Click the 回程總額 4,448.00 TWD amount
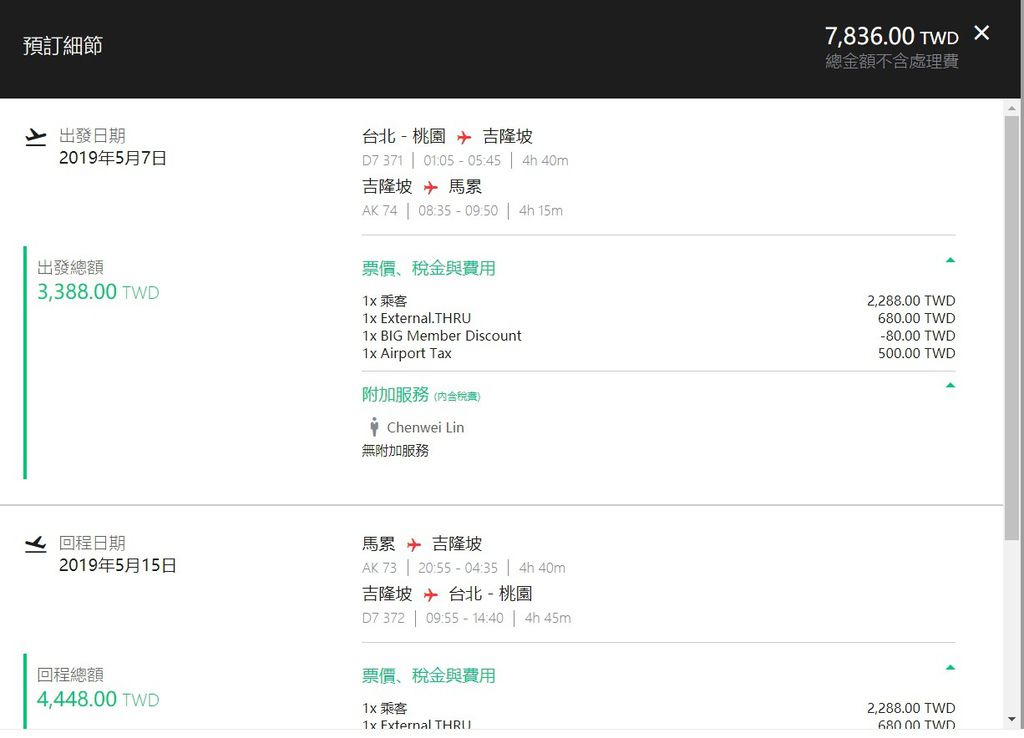The height and width of the screenshot is (738, 1024). (97, 700)
